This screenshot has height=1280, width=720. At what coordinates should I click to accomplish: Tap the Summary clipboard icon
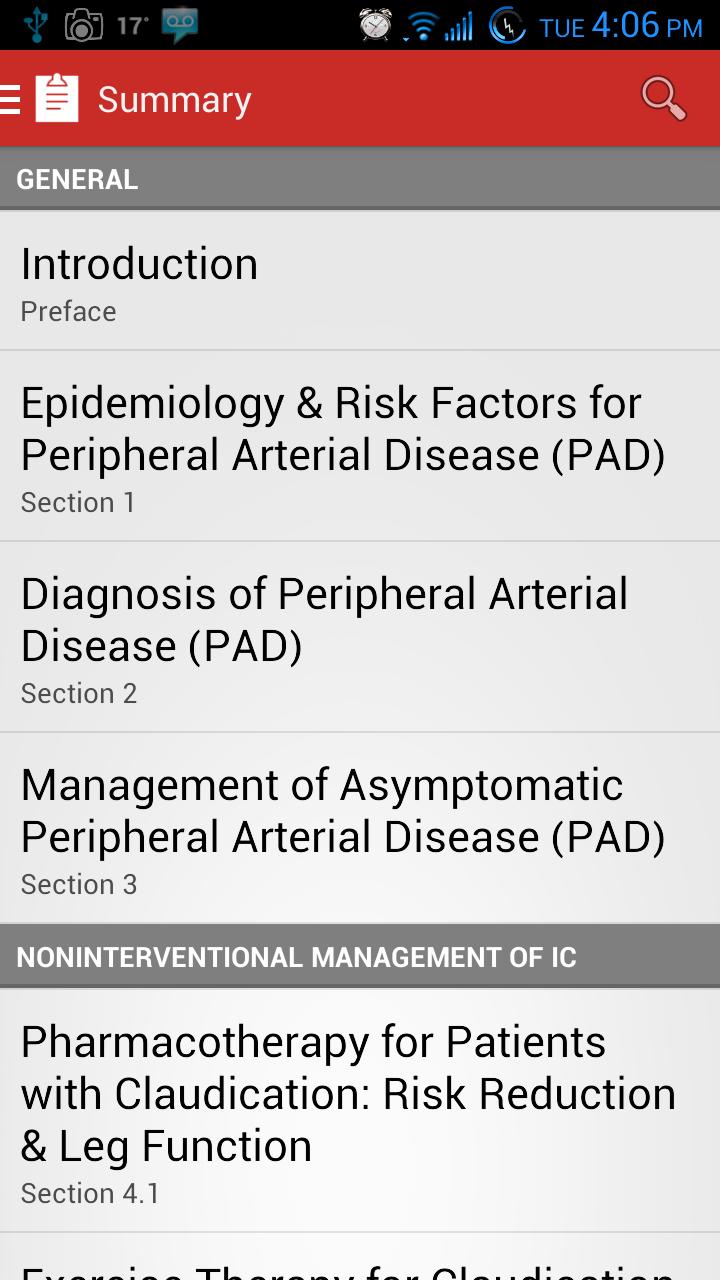click(x=57, y=99)
